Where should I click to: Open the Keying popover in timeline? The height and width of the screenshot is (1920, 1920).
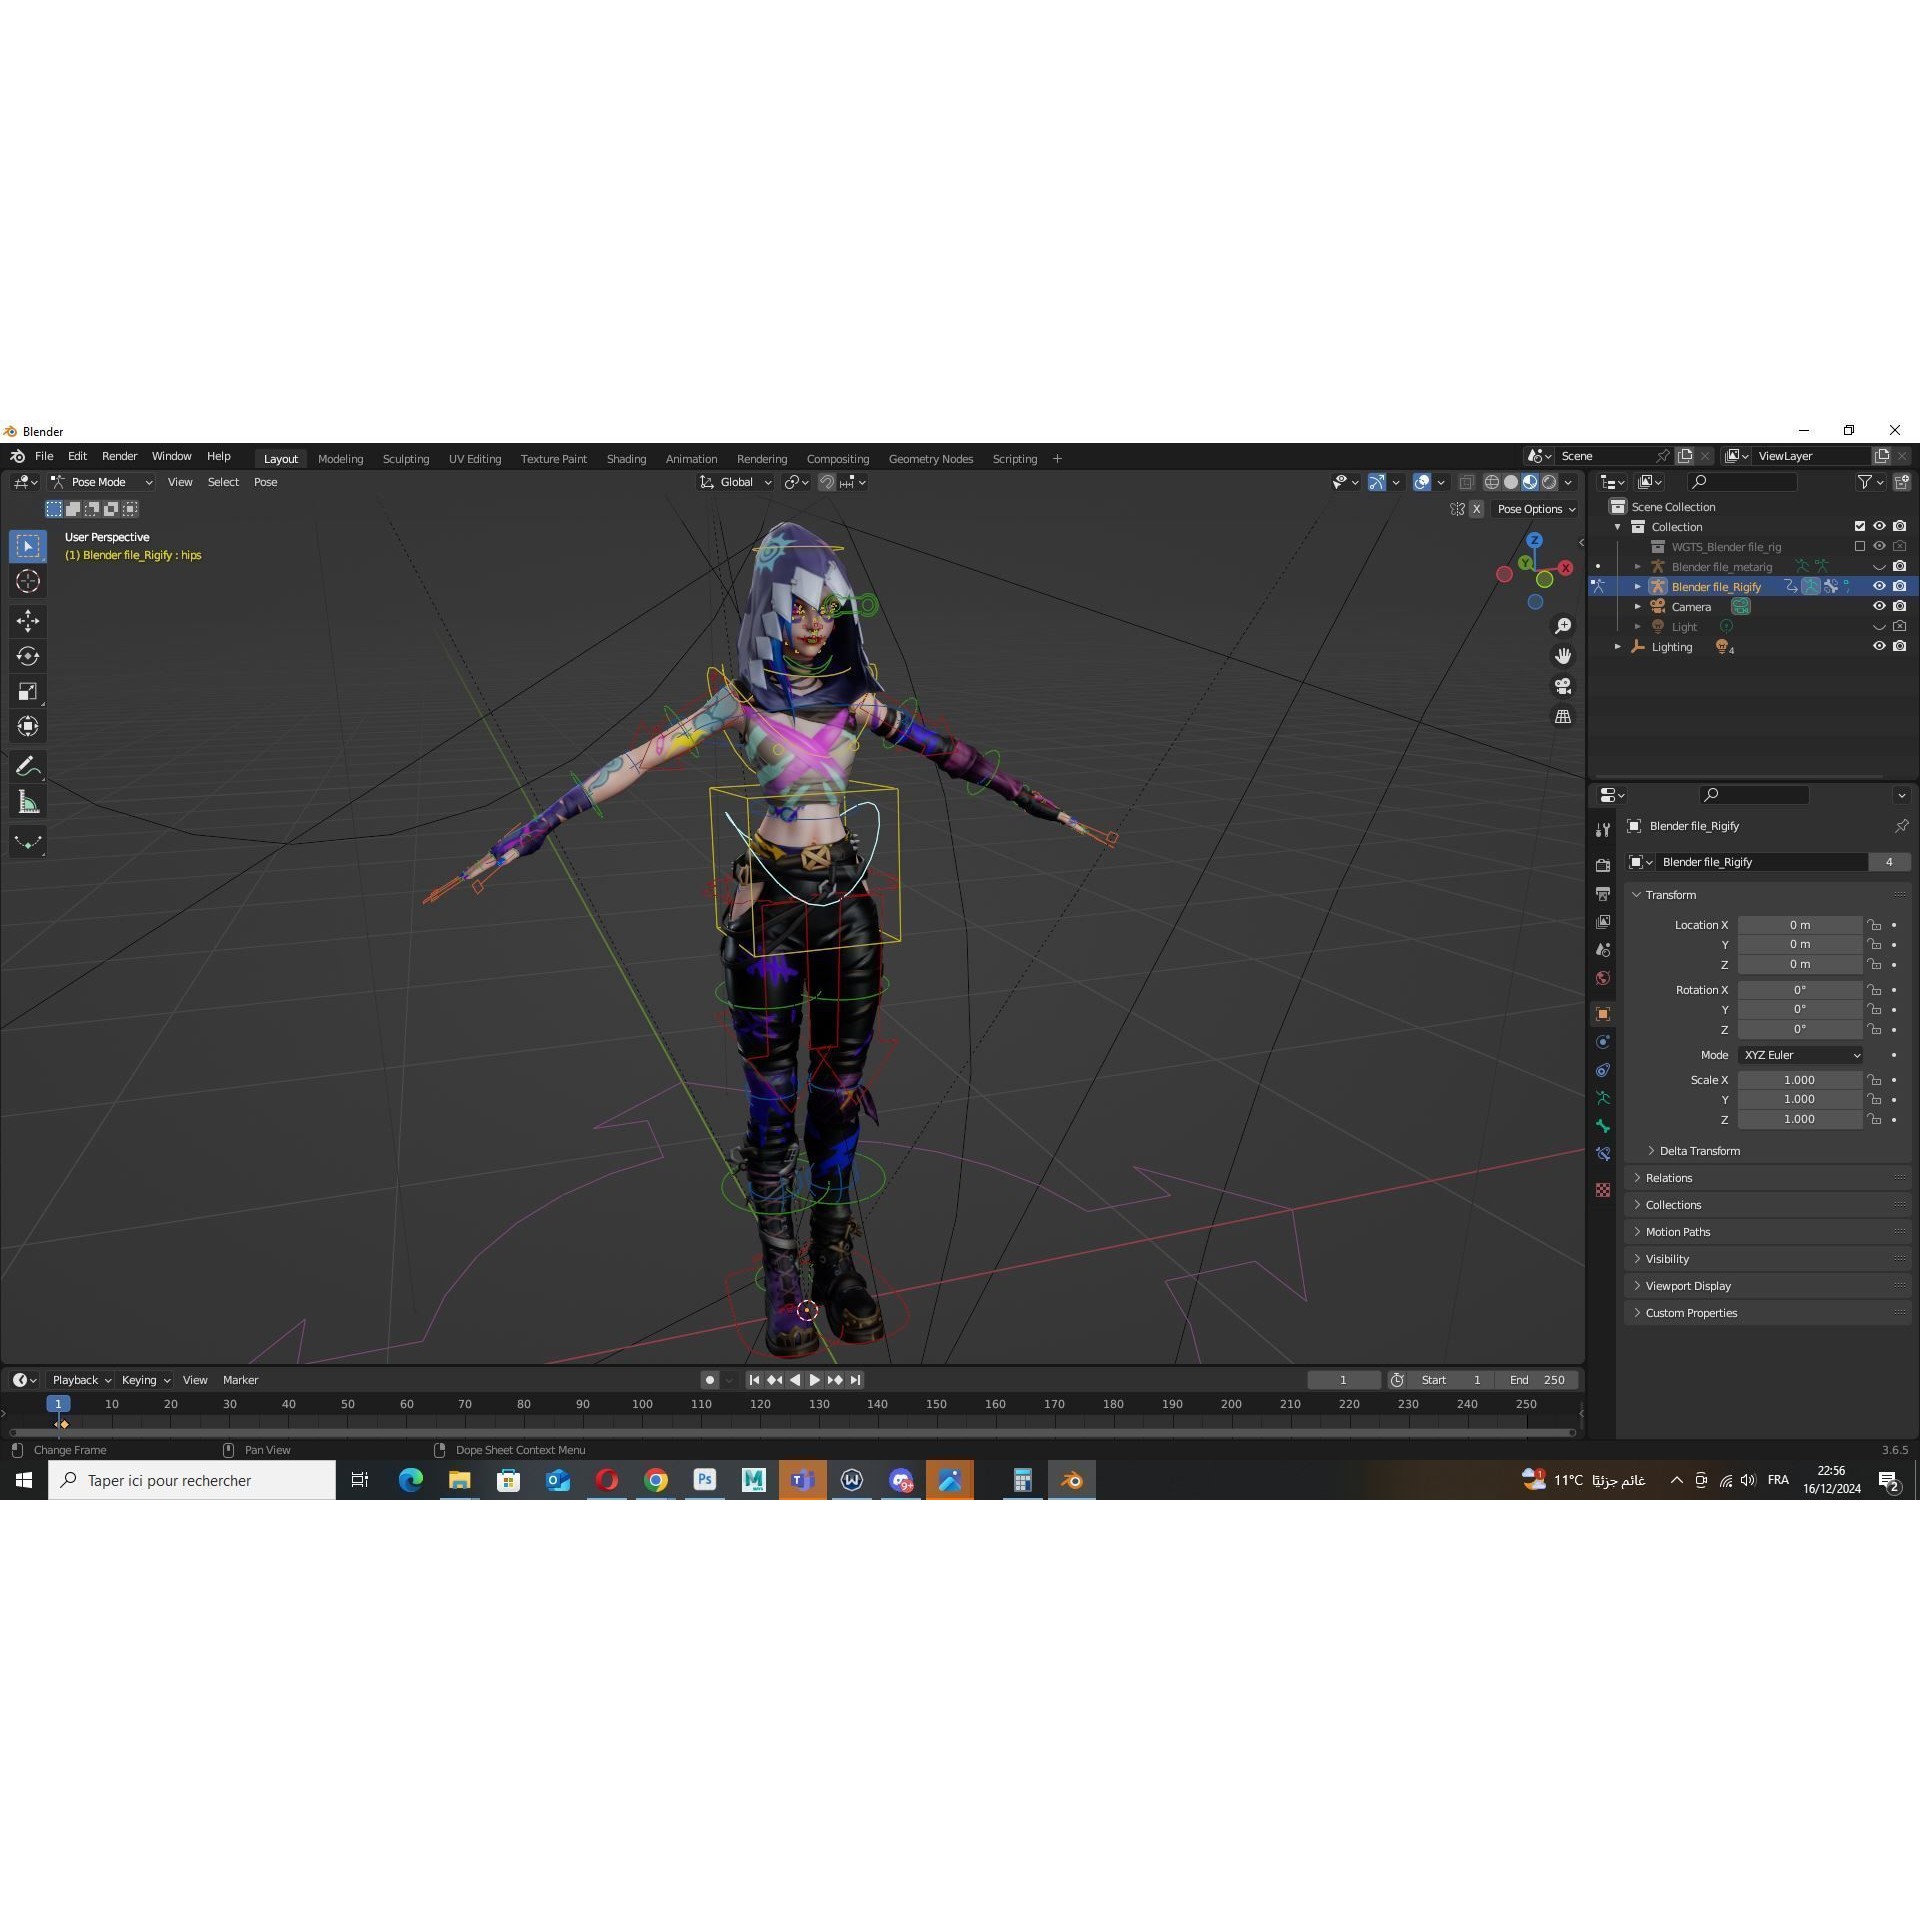coord(145,1380)
